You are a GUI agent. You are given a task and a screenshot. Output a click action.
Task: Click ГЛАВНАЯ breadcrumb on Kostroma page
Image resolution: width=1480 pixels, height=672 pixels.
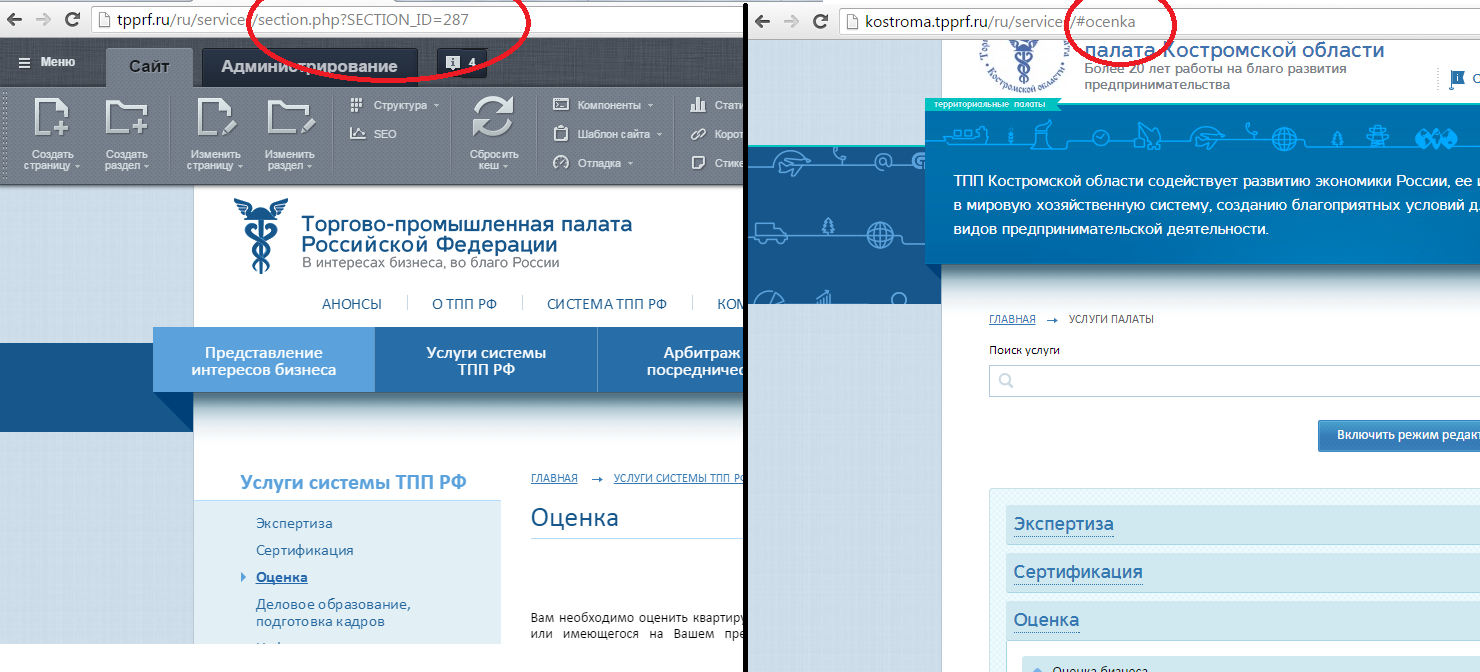coord(1012,319)
